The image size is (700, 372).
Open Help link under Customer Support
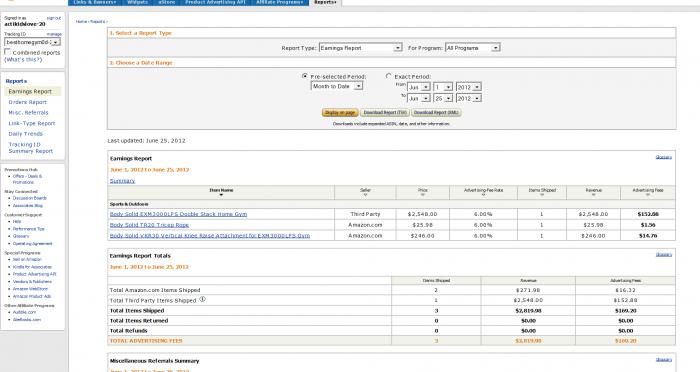point(17,222)
